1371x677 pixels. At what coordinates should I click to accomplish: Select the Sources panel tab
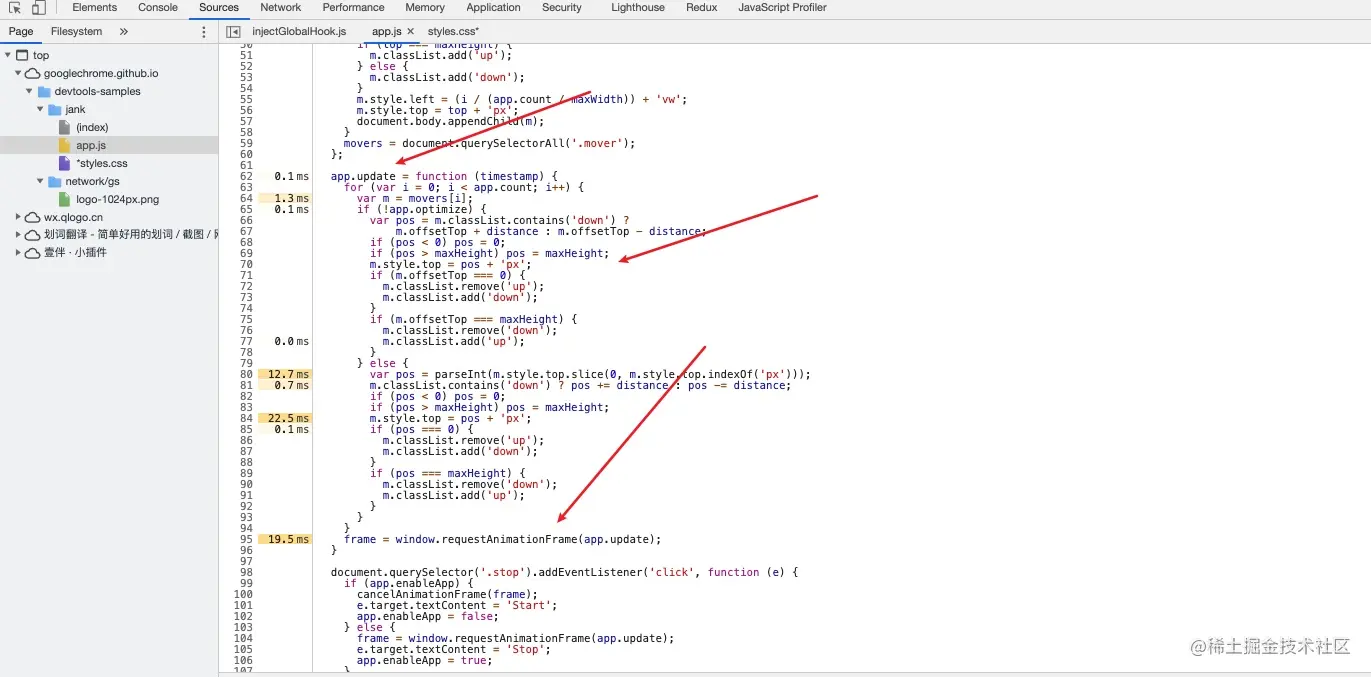[x=219, y=8]
